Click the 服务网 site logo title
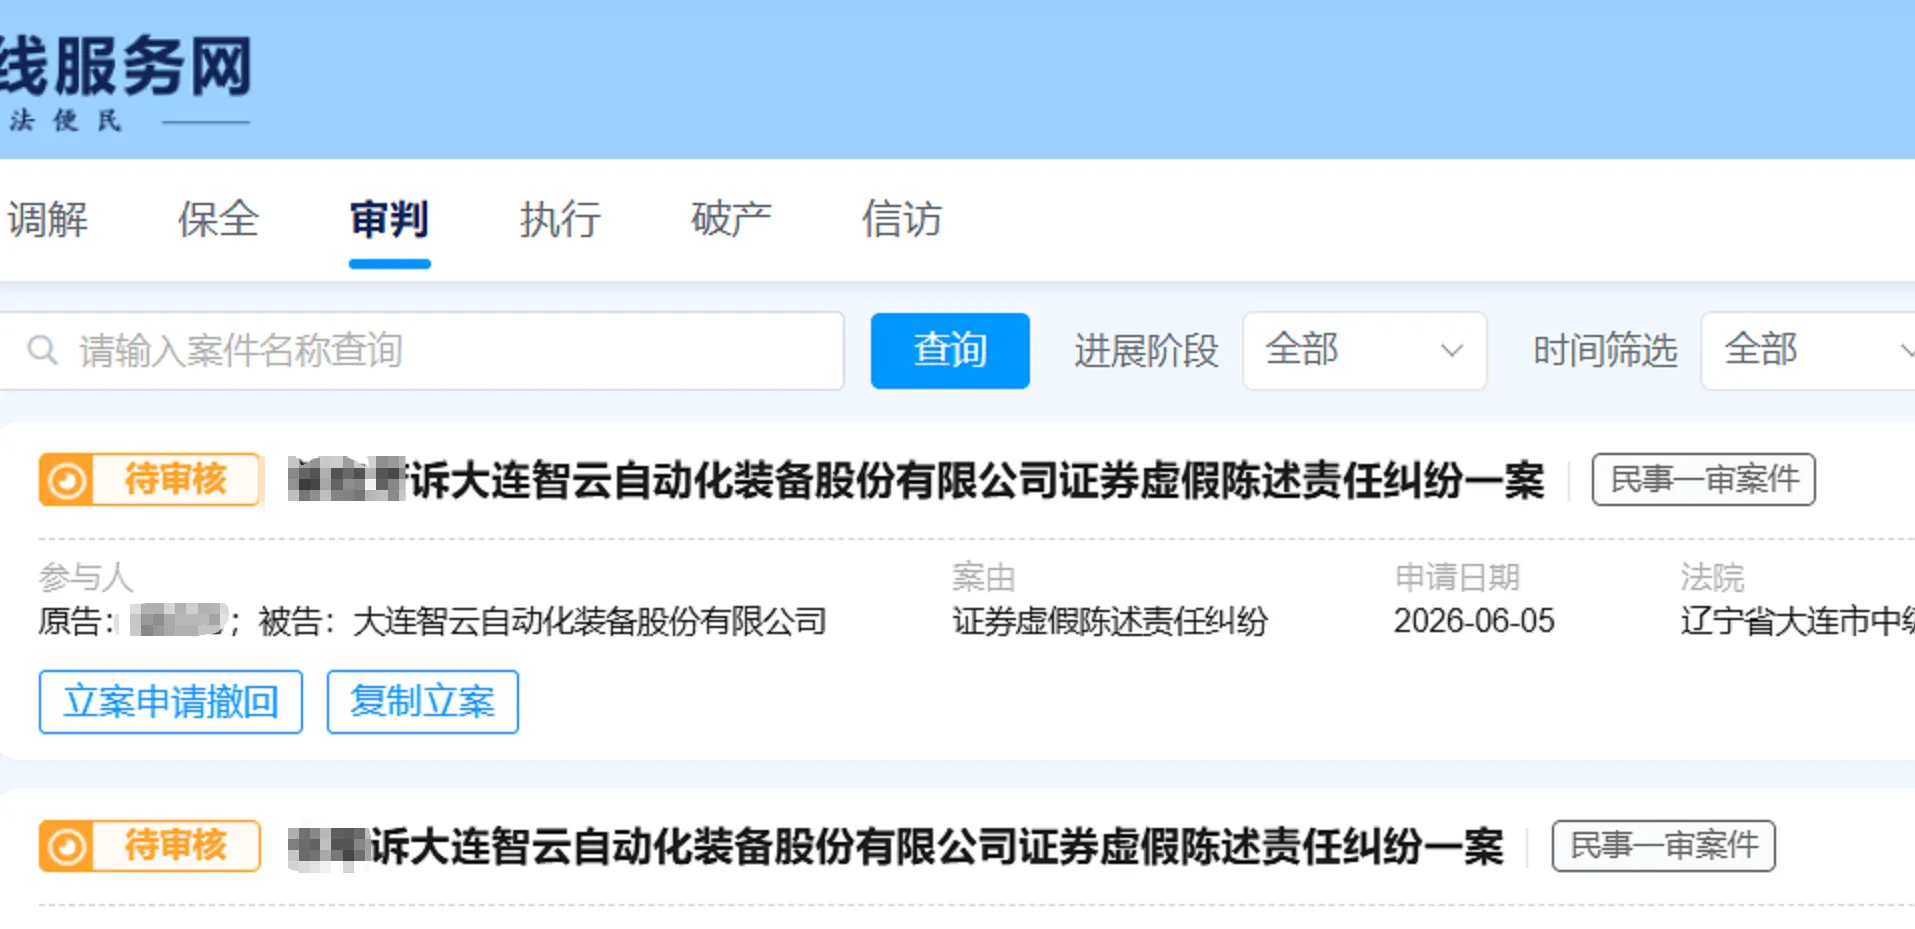 point(126,67)
